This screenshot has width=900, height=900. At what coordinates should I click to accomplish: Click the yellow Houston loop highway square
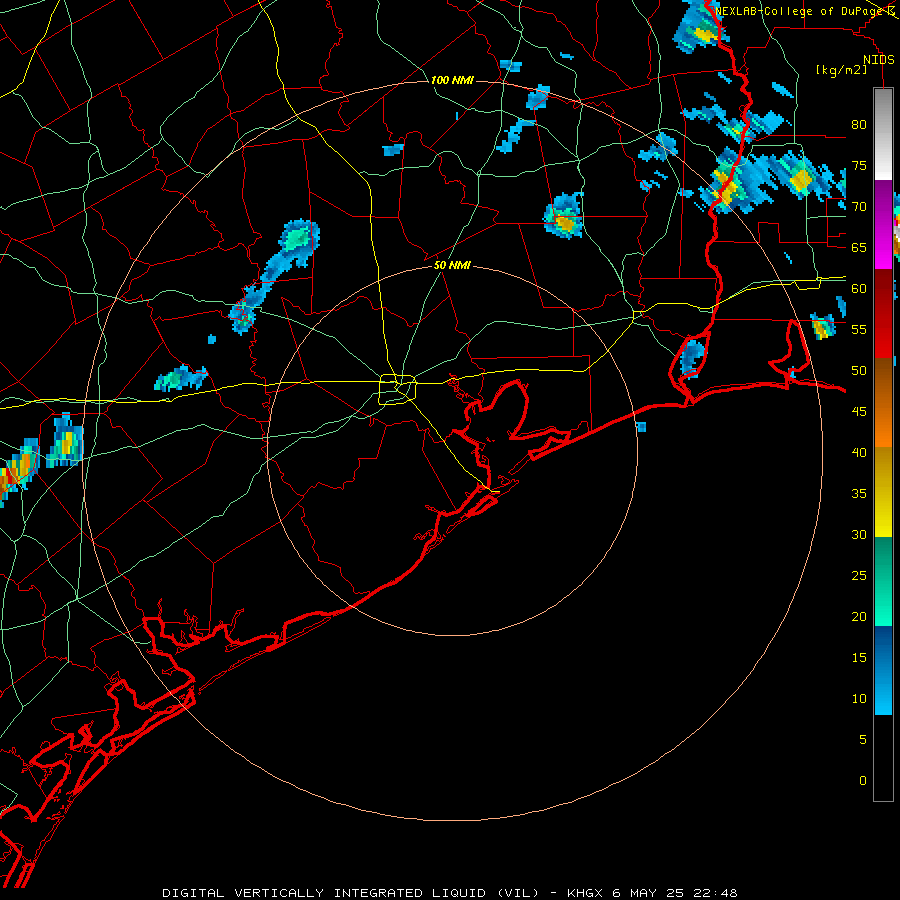[x=397, y=389]
